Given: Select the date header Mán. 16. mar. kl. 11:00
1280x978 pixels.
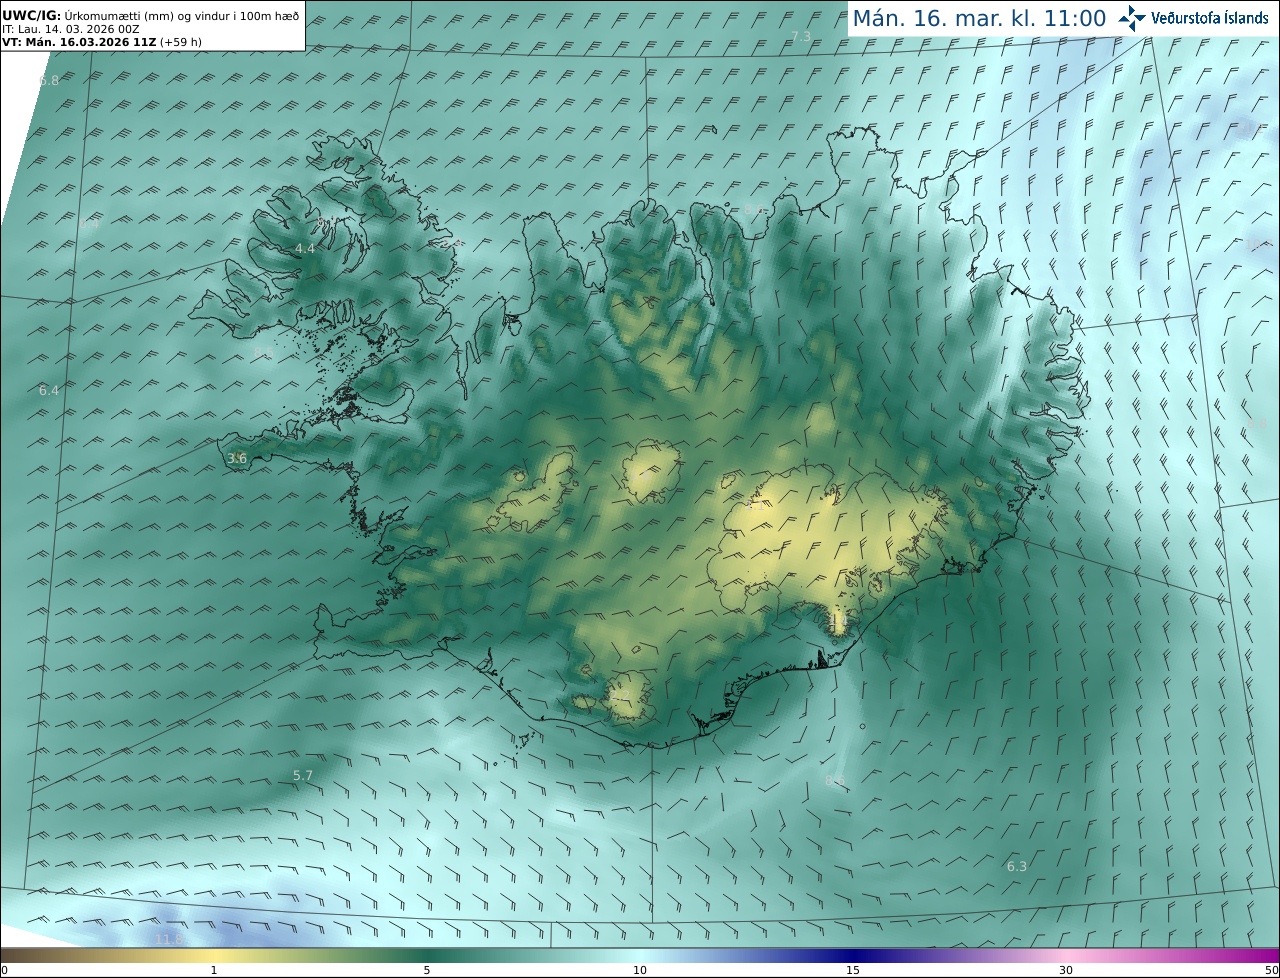Looking at the screenshot, I should click(x=979, y=18).
